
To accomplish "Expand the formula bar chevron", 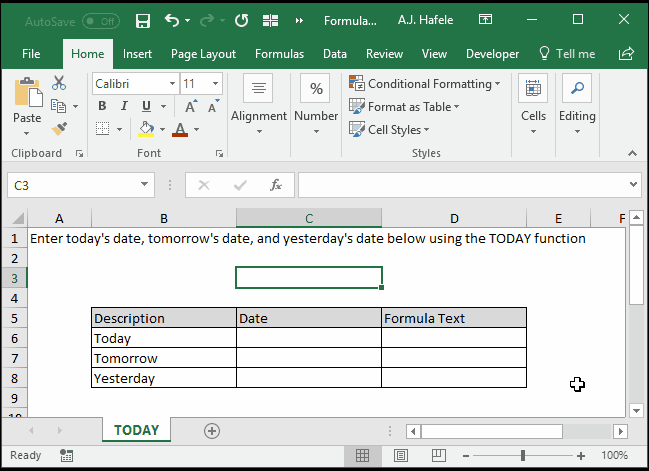I will pyautogui.click(x=633, y=185).
